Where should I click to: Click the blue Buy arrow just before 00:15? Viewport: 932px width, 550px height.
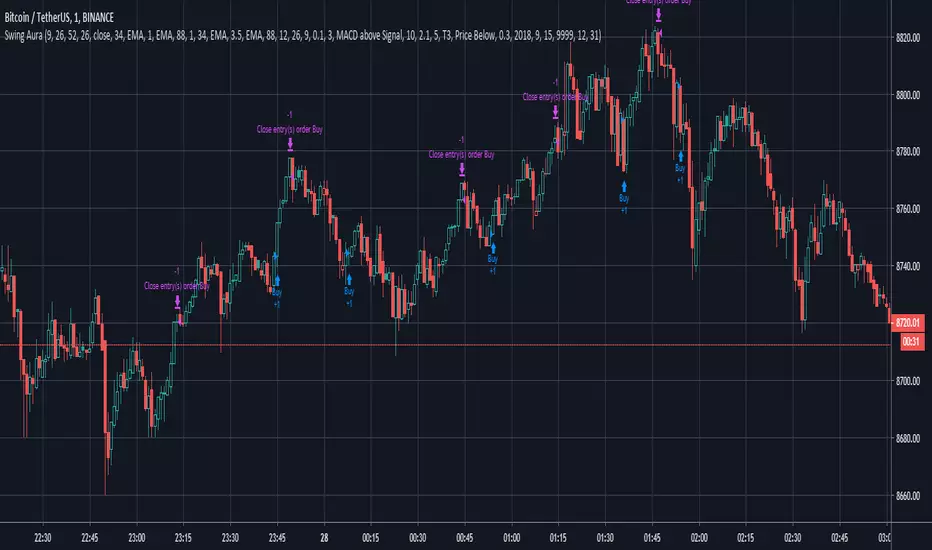tap(349, 280)
